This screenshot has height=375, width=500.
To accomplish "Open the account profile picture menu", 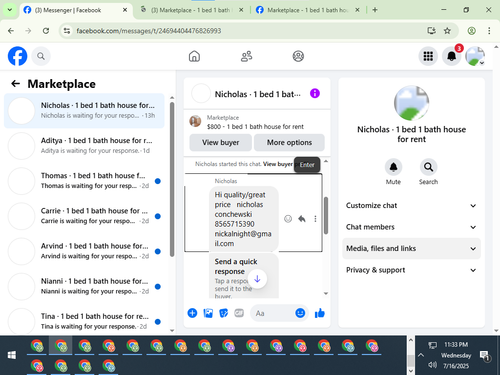I will (x=475, y=56).
